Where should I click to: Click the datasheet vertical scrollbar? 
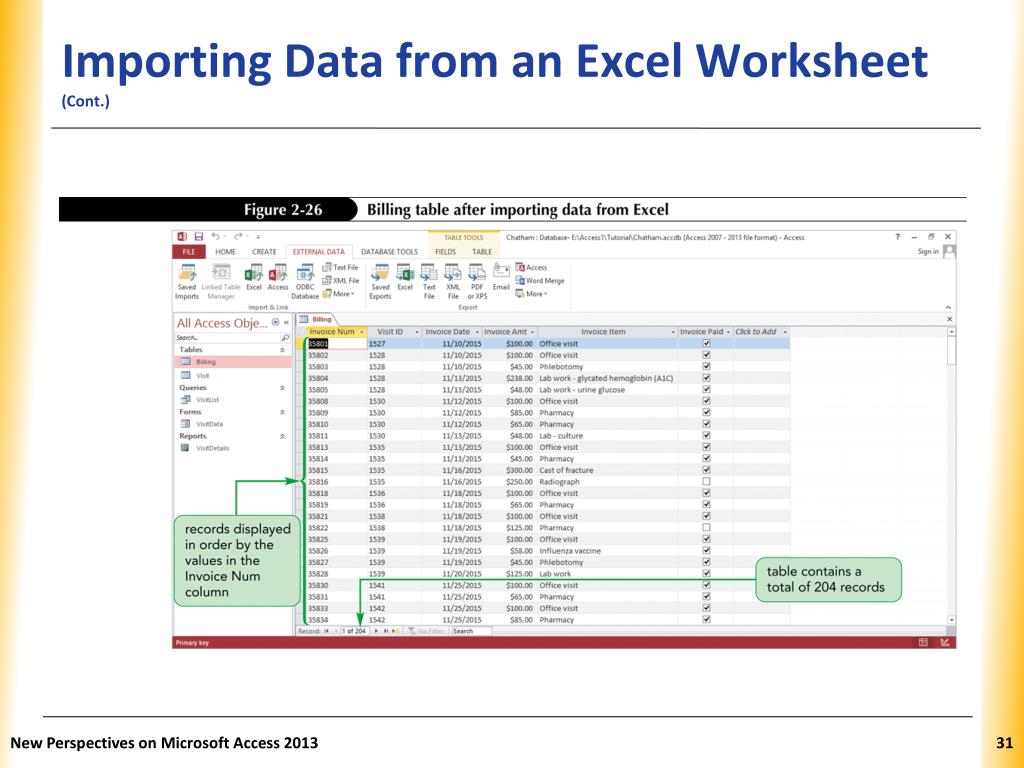pyautogui.click(x=952, y=476)
